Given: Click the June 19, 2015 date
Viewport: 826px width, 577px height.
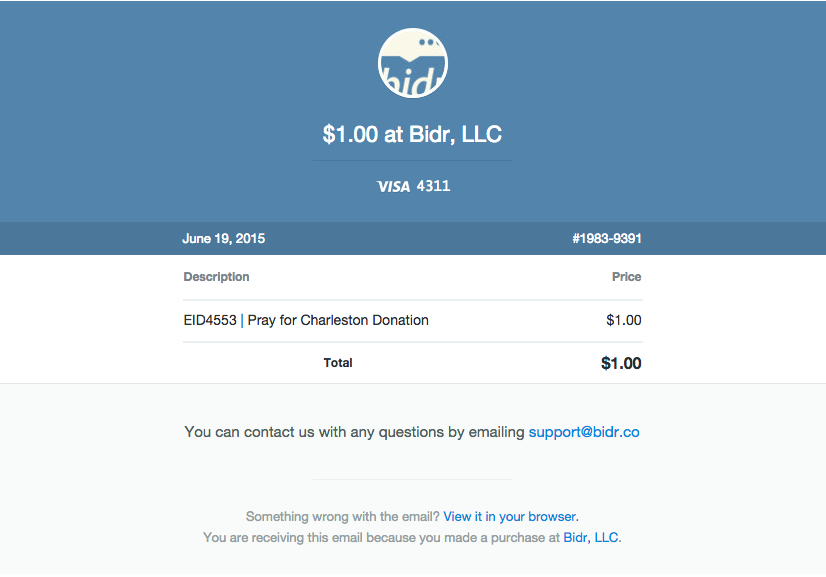Looking at the screenshot, I should [223, 239].
